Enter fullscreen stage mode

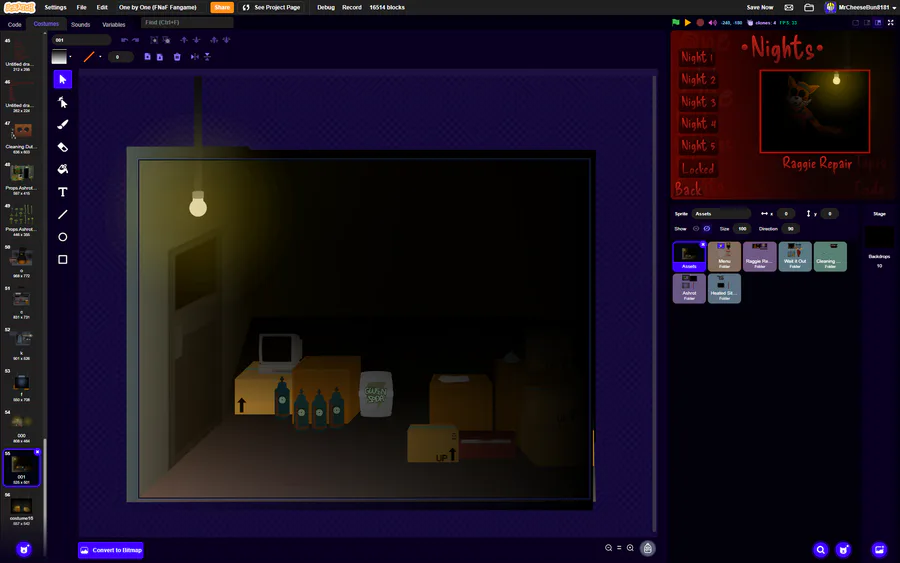(890, 22)
